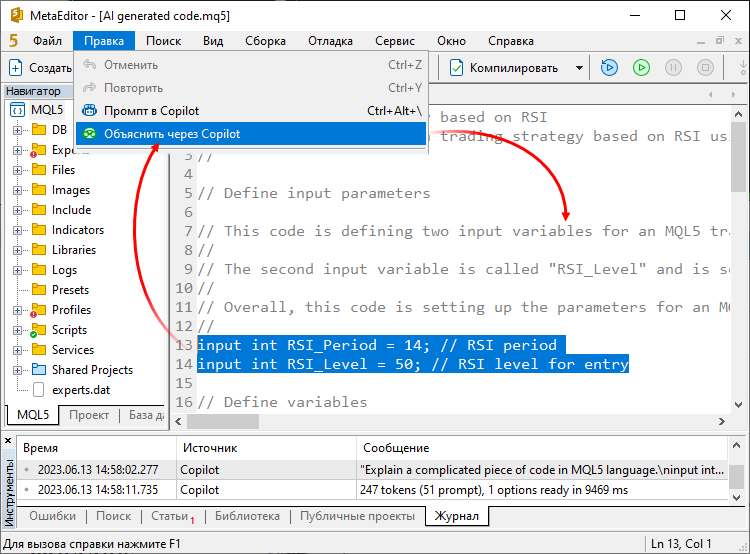The image size is (750, 554).
Task: Select the Profiles folder icon
Action: coord(39,310)
